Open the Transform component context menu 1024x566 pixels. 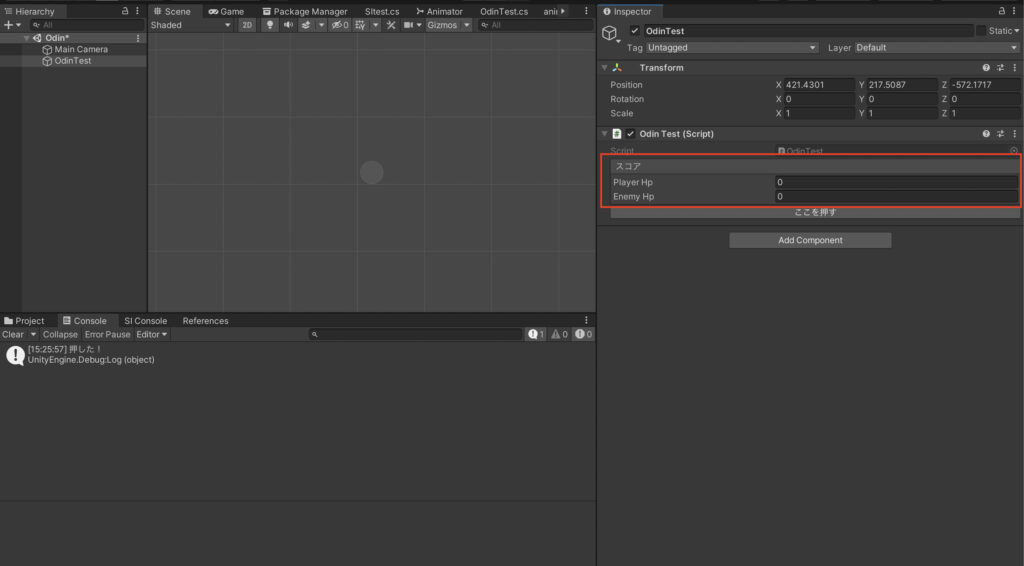pyautogui.click(x=1014, y=68)
